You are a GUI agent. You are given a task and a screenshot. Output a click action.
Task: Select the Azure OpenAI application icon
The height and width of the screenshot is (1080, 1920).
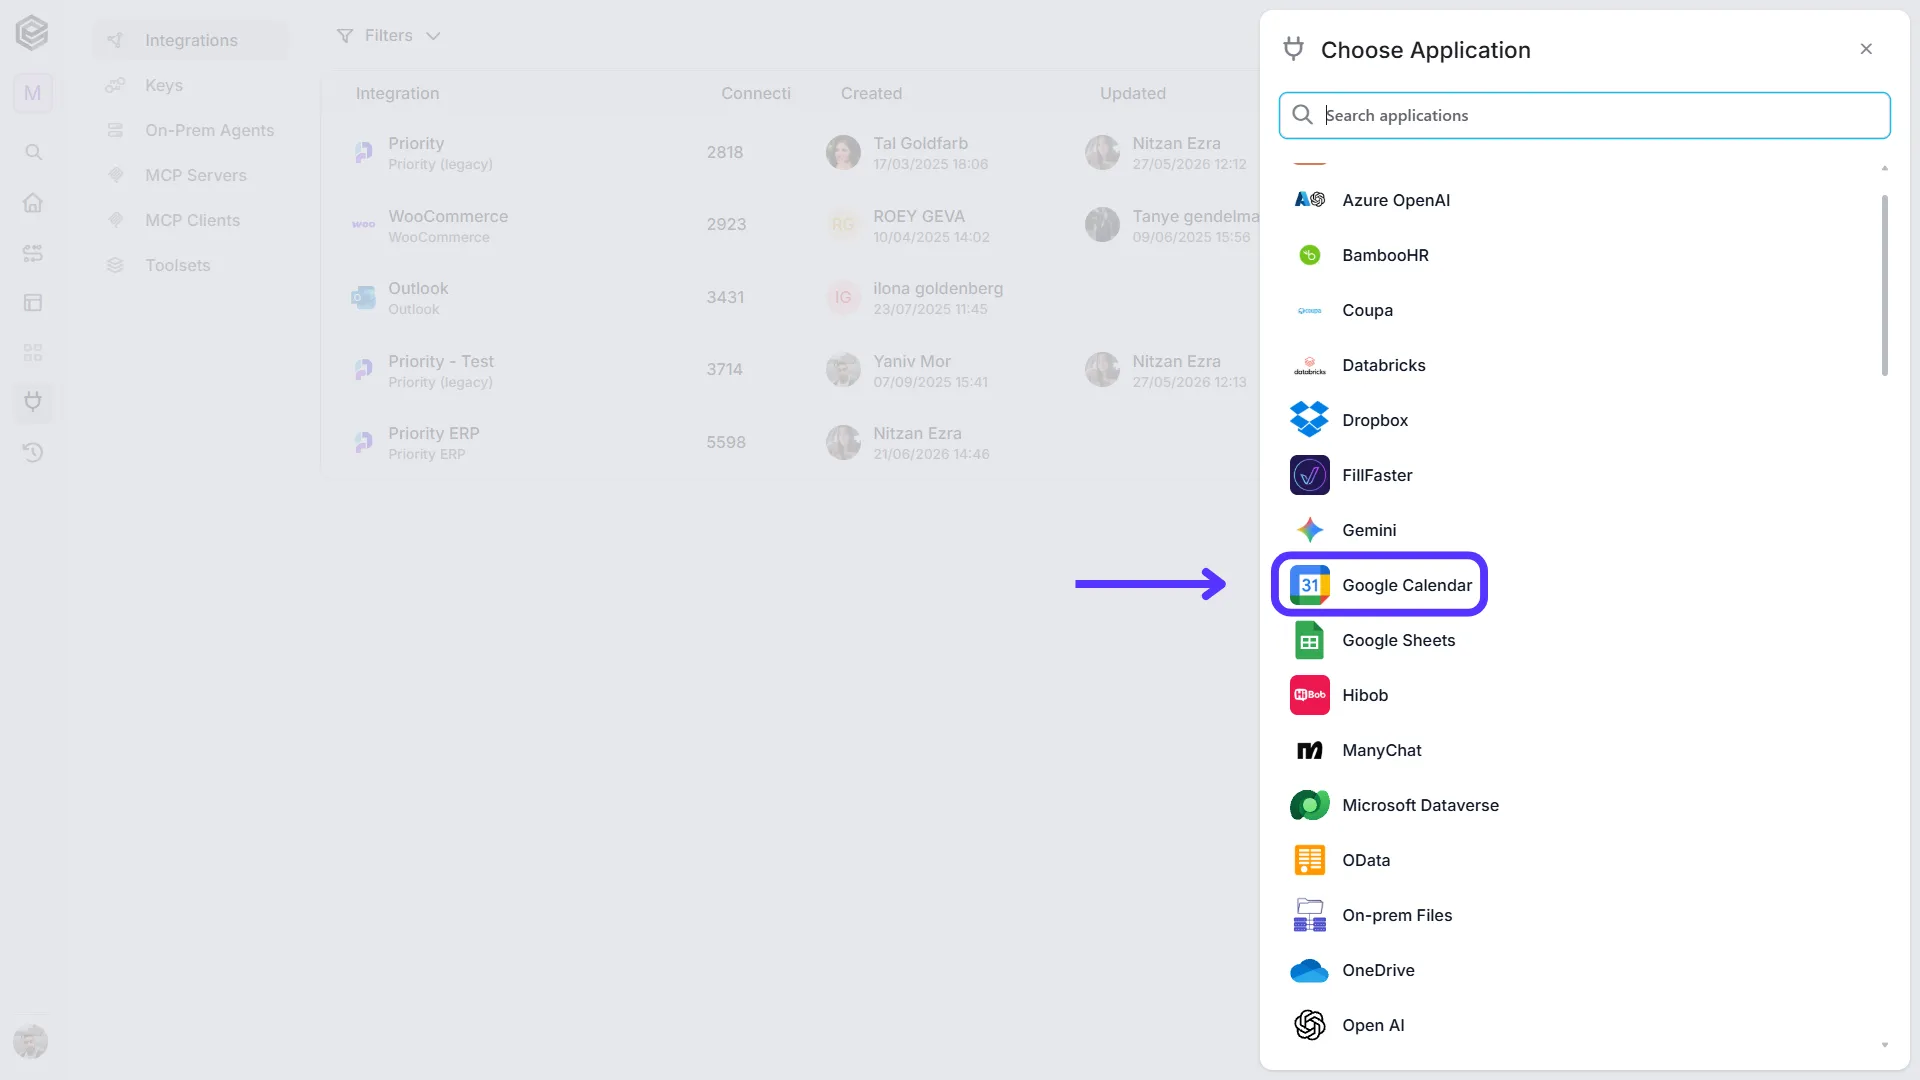(x=1309, y=200)
